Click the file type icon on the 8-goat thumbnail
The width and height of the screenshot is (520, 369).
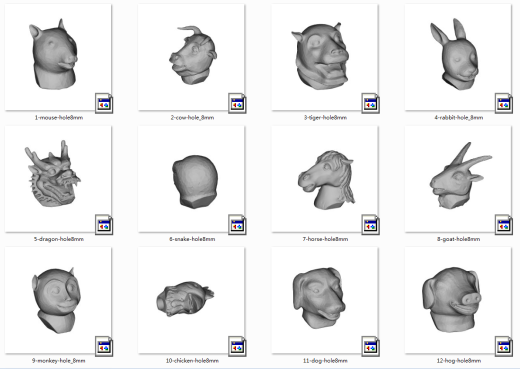click(x=504, y=225)
